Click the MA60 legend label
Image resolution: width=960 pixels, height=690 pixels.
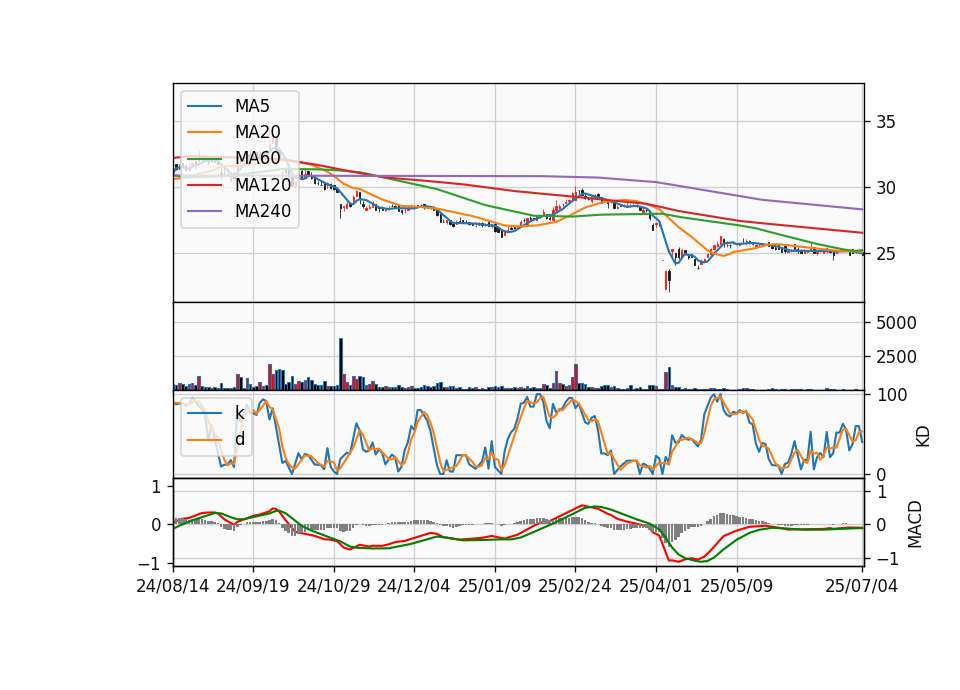click(257, 158)
